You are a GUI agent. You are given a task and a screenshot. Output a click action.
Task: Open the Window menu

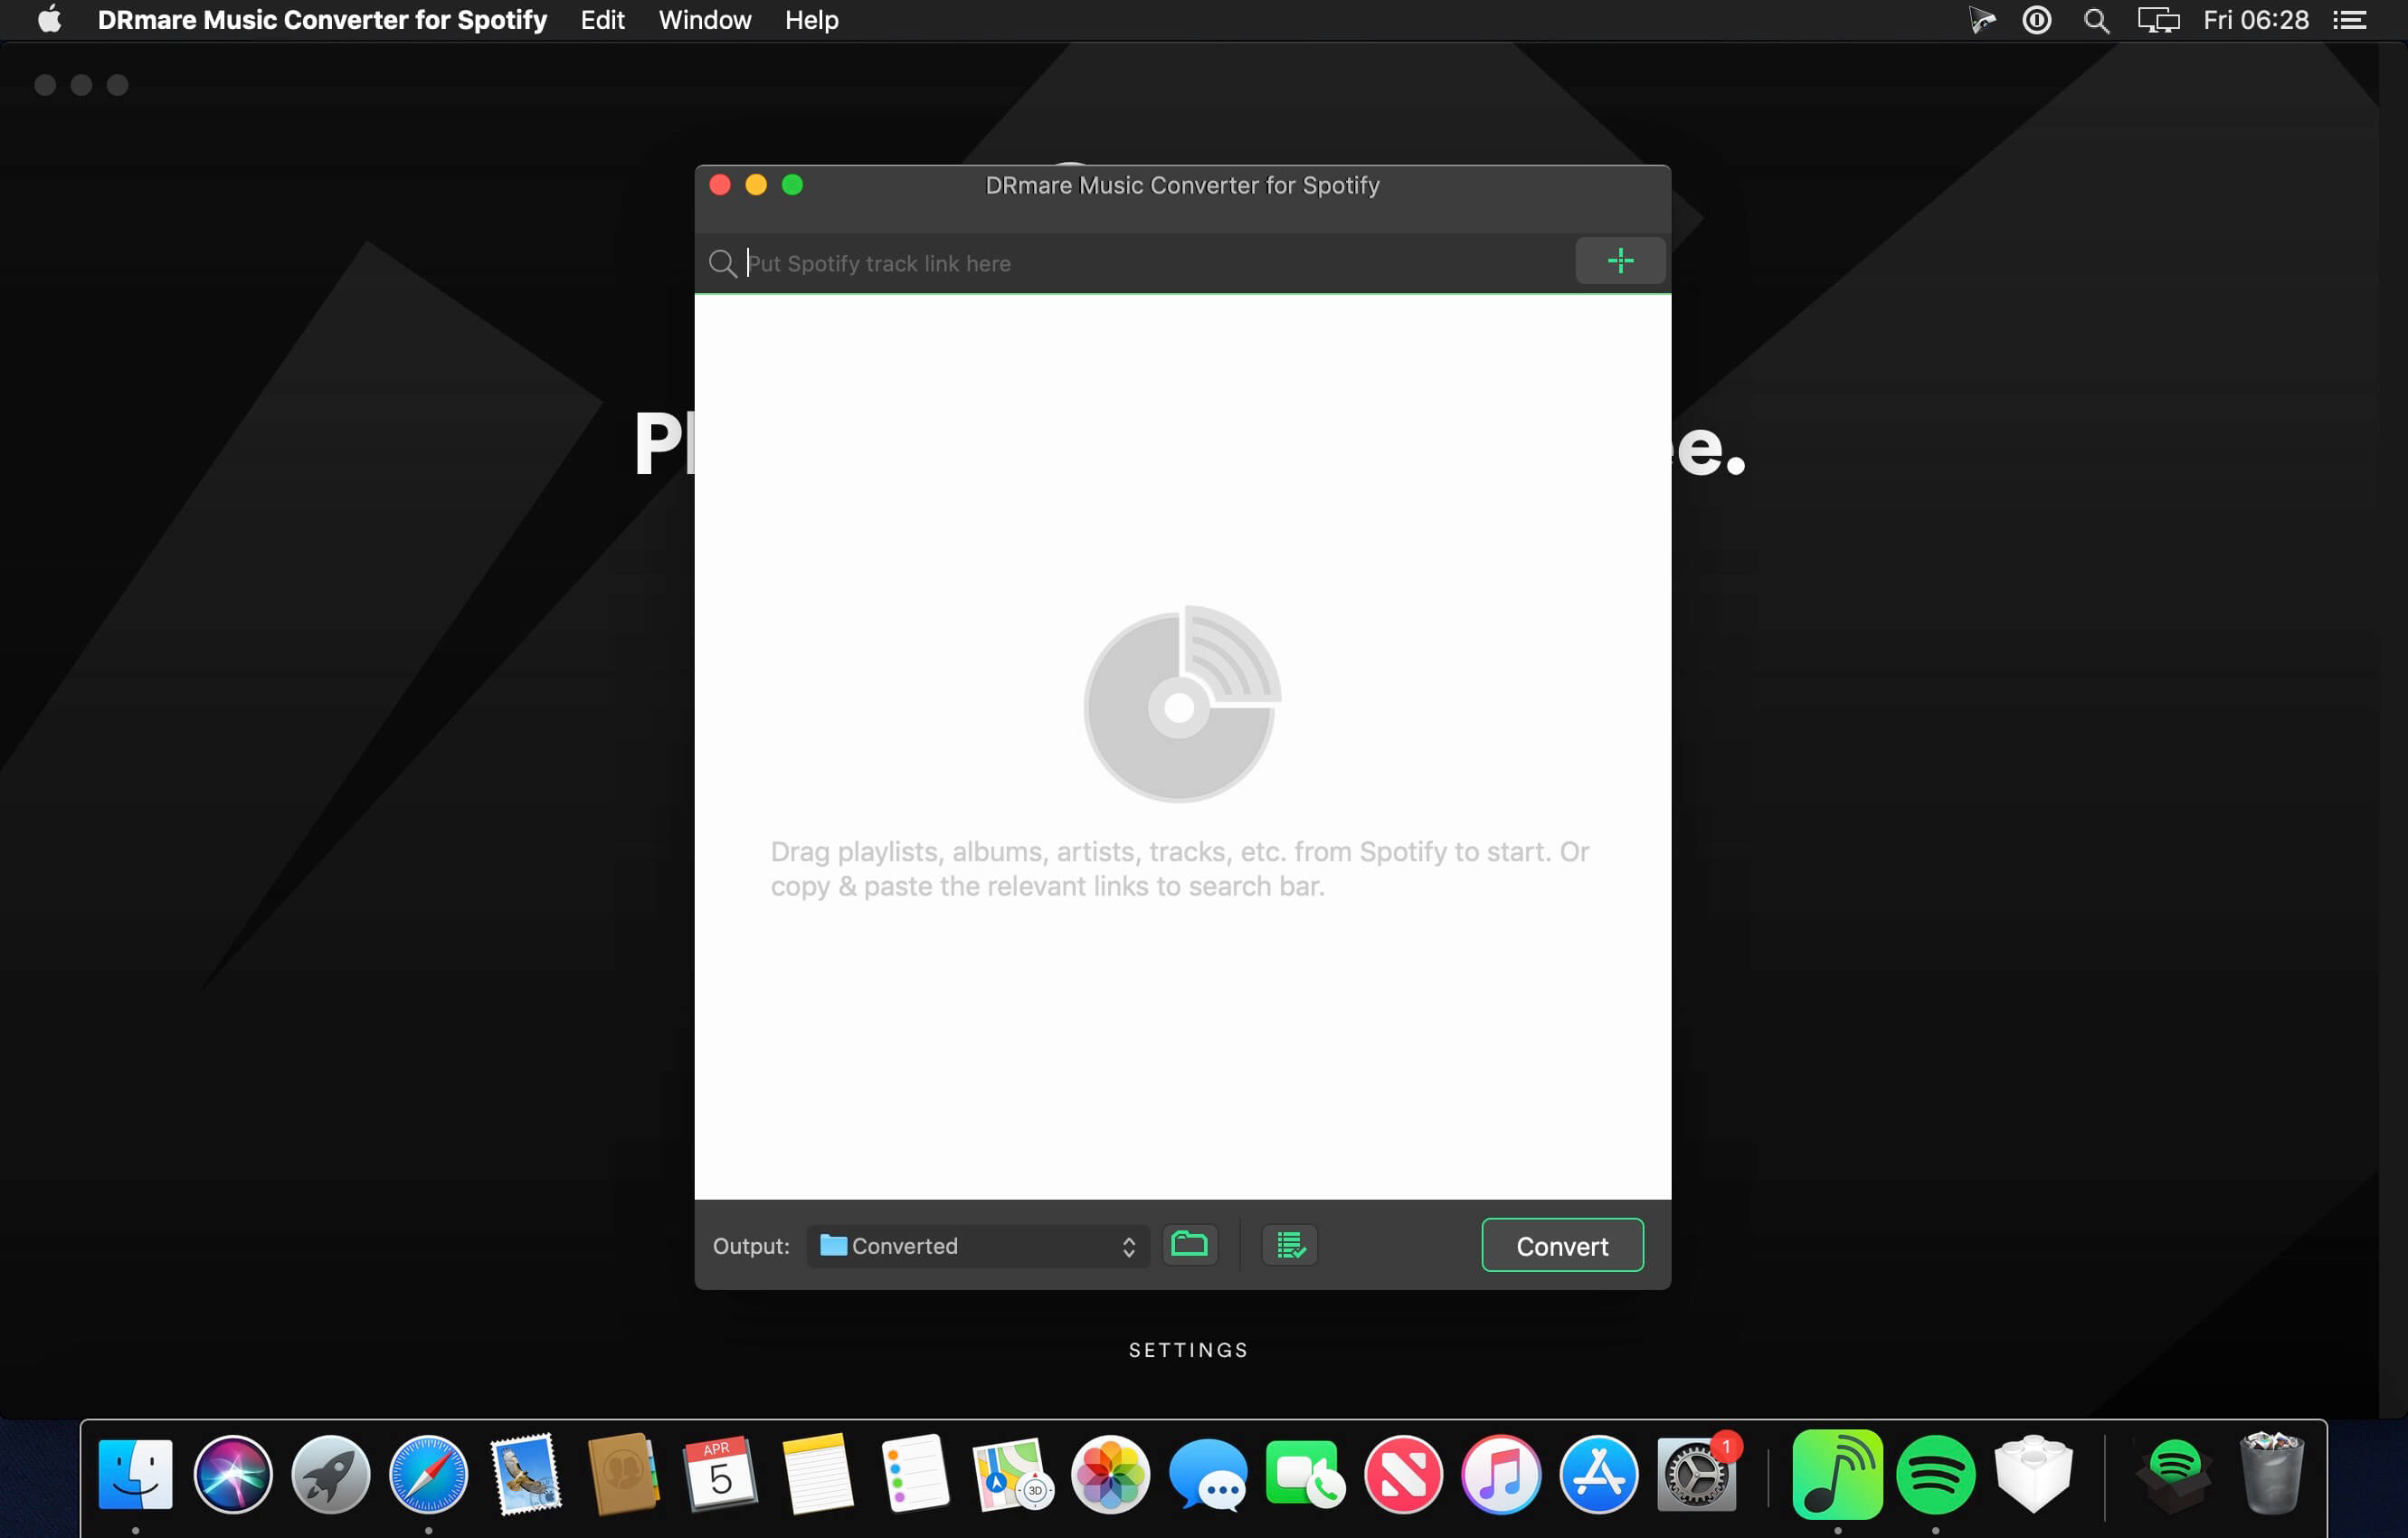click(x=704, y=20)
